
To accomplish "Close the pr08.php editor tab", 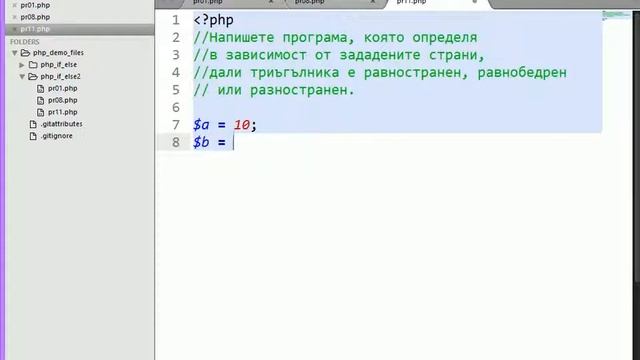I will pyautogui.click(x=372, y=2).
